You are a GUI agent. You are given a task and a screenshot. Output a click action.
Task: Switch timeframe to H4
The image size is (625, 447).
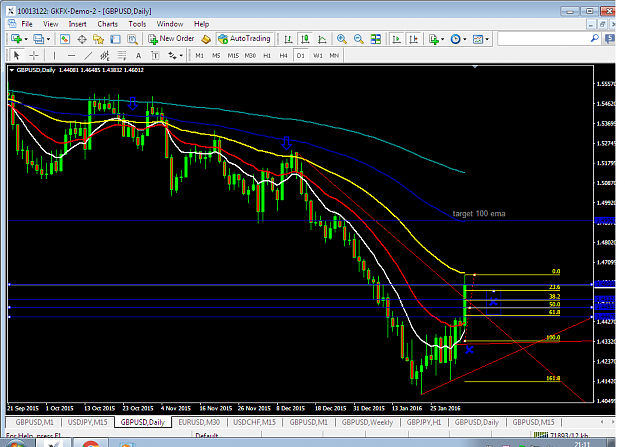coord(283,55)
